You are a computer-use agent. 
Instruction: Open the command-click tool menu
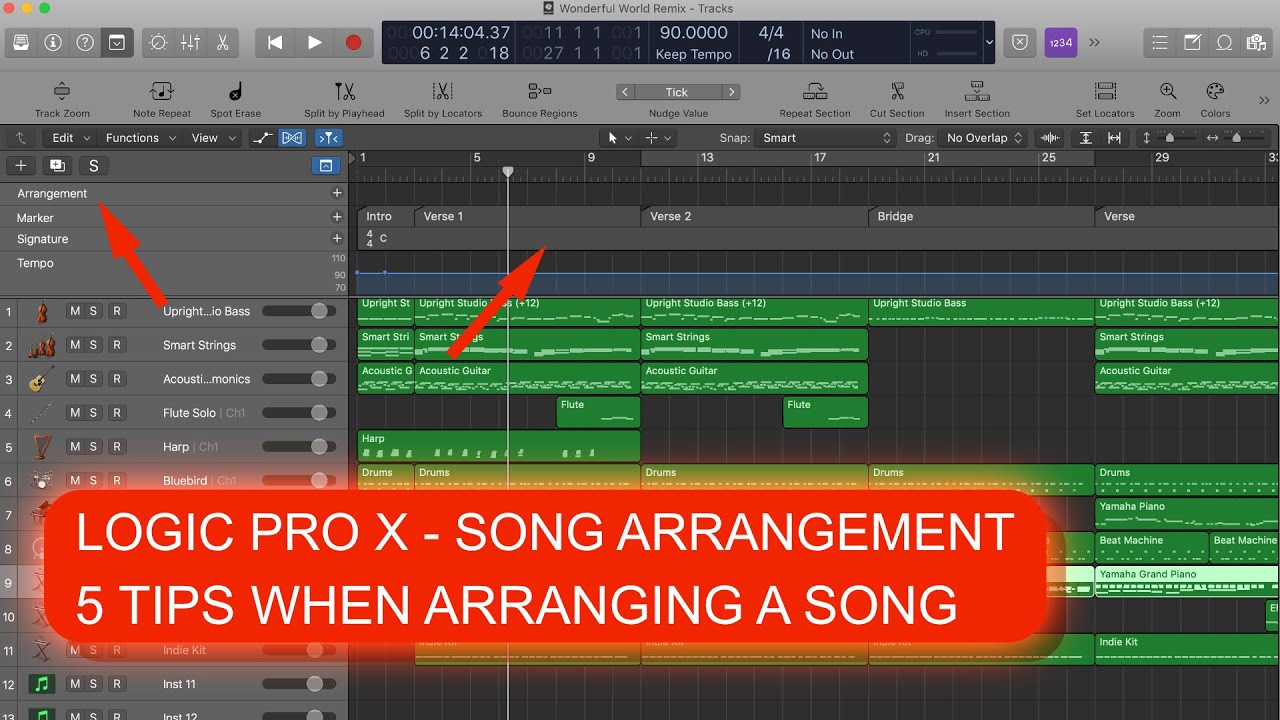(x=658, y=138)
